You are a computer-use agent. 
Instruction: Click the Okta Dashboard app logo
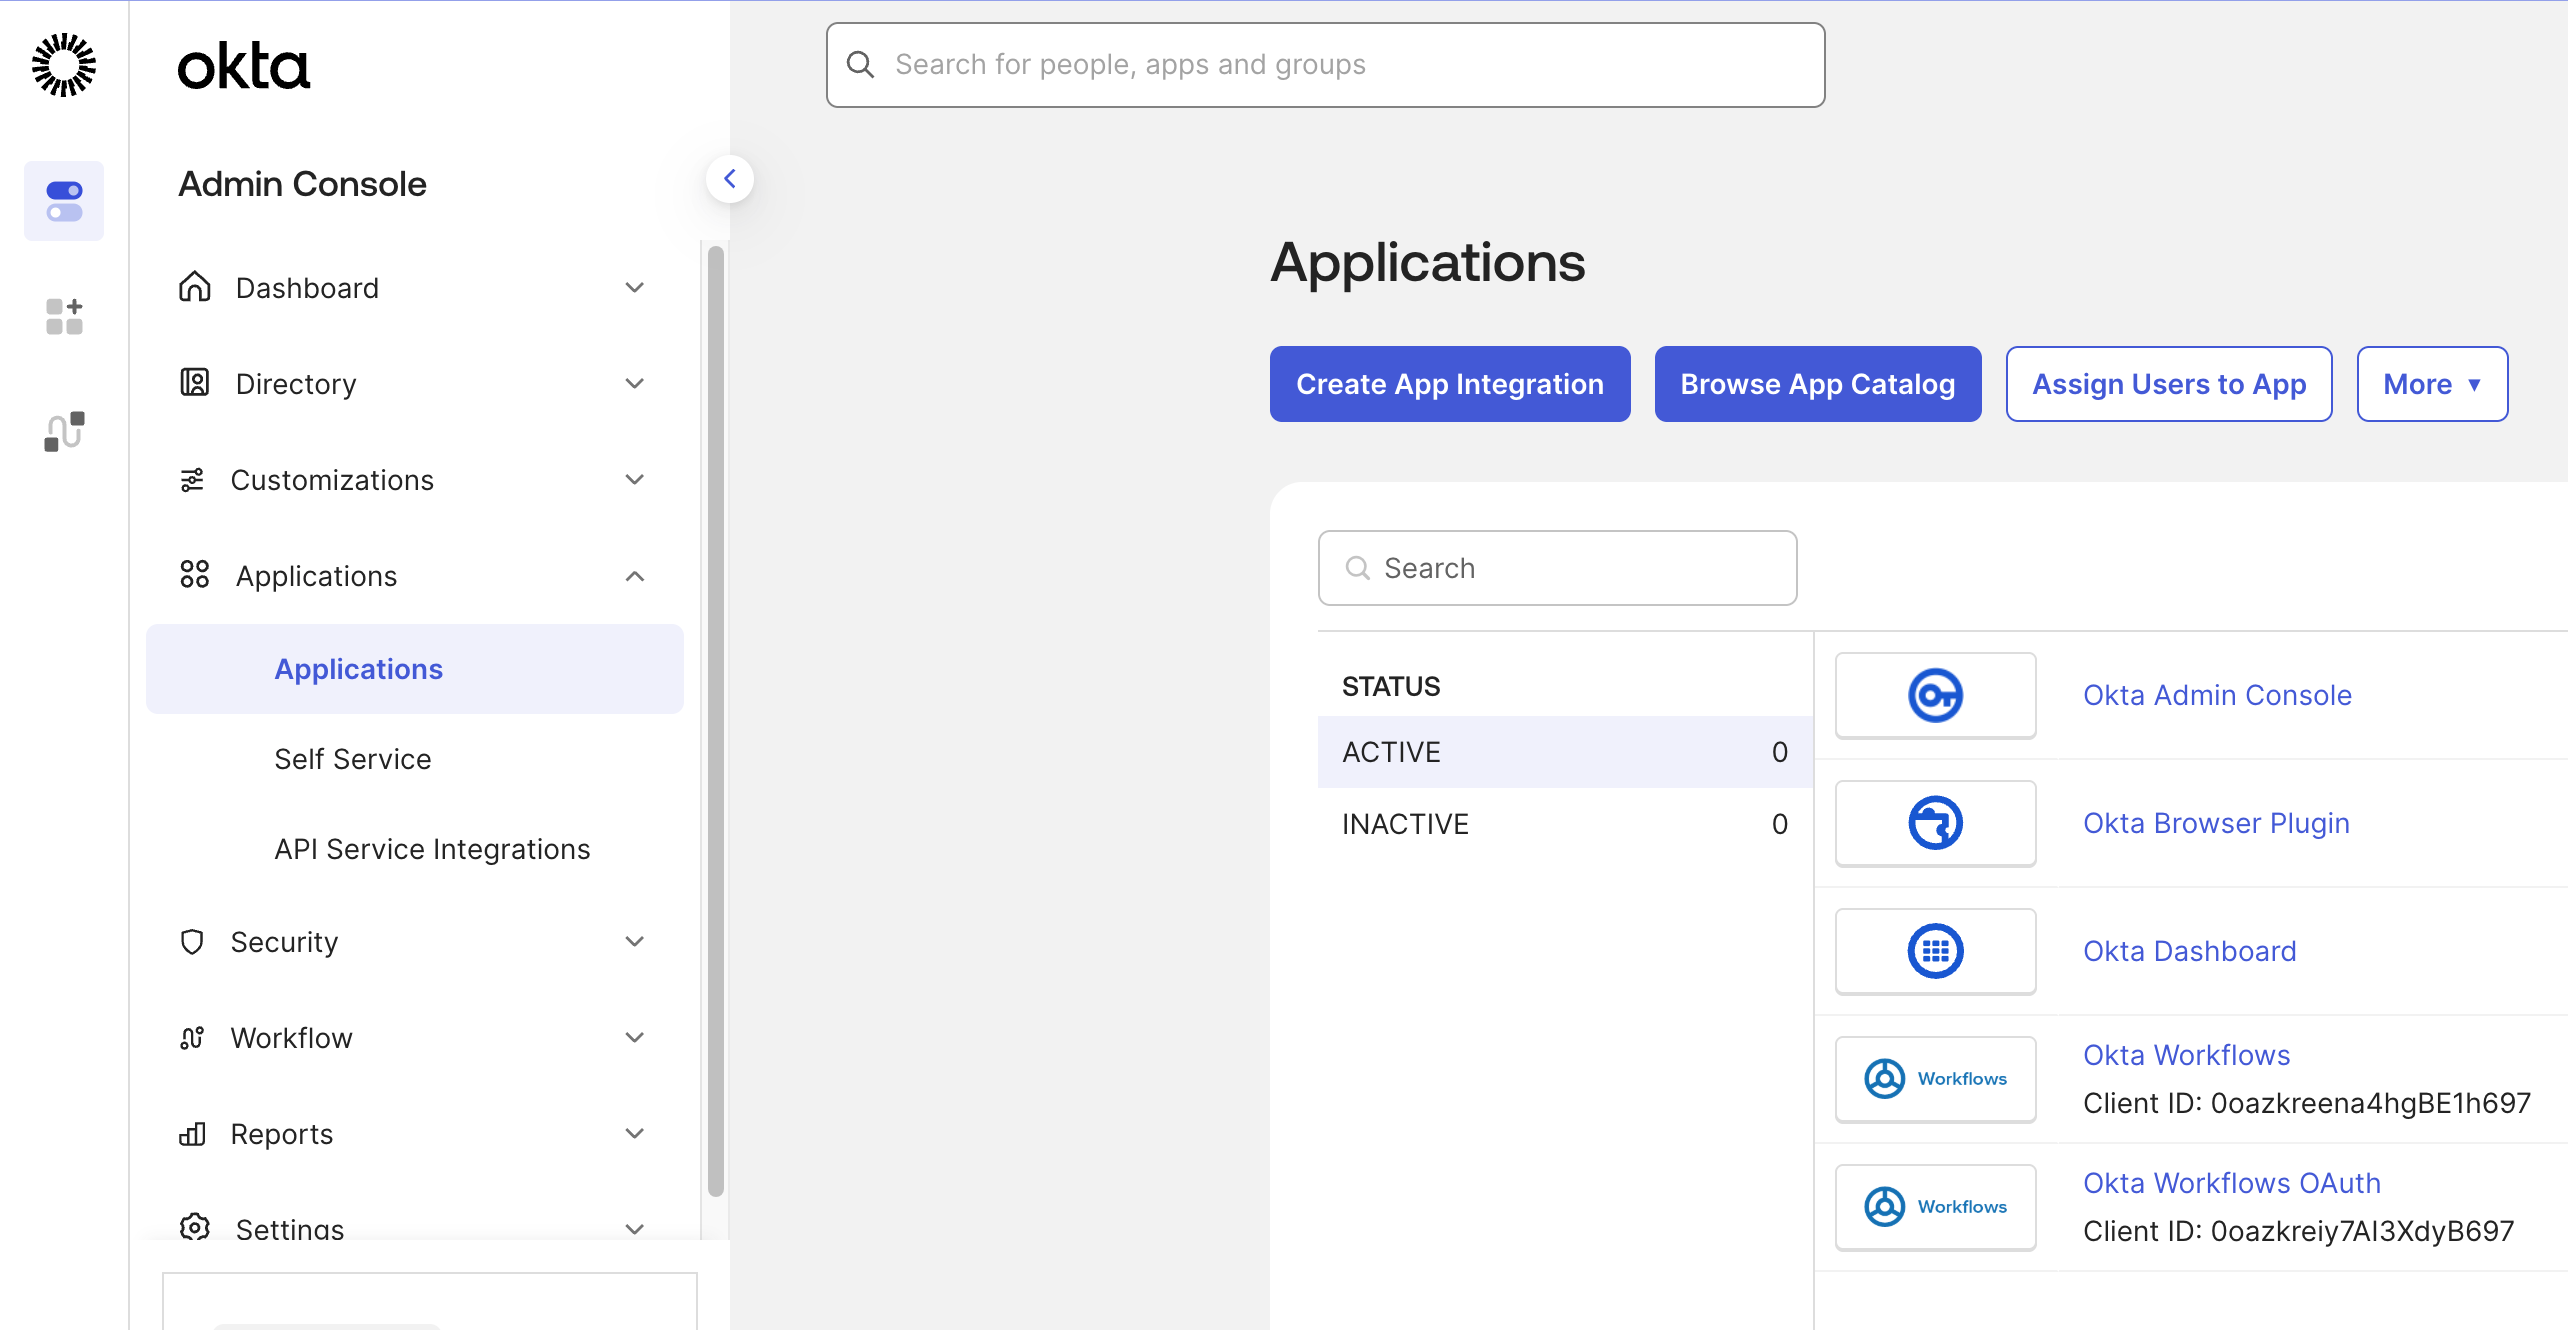pyautogui.click(x=1935, y=951)
